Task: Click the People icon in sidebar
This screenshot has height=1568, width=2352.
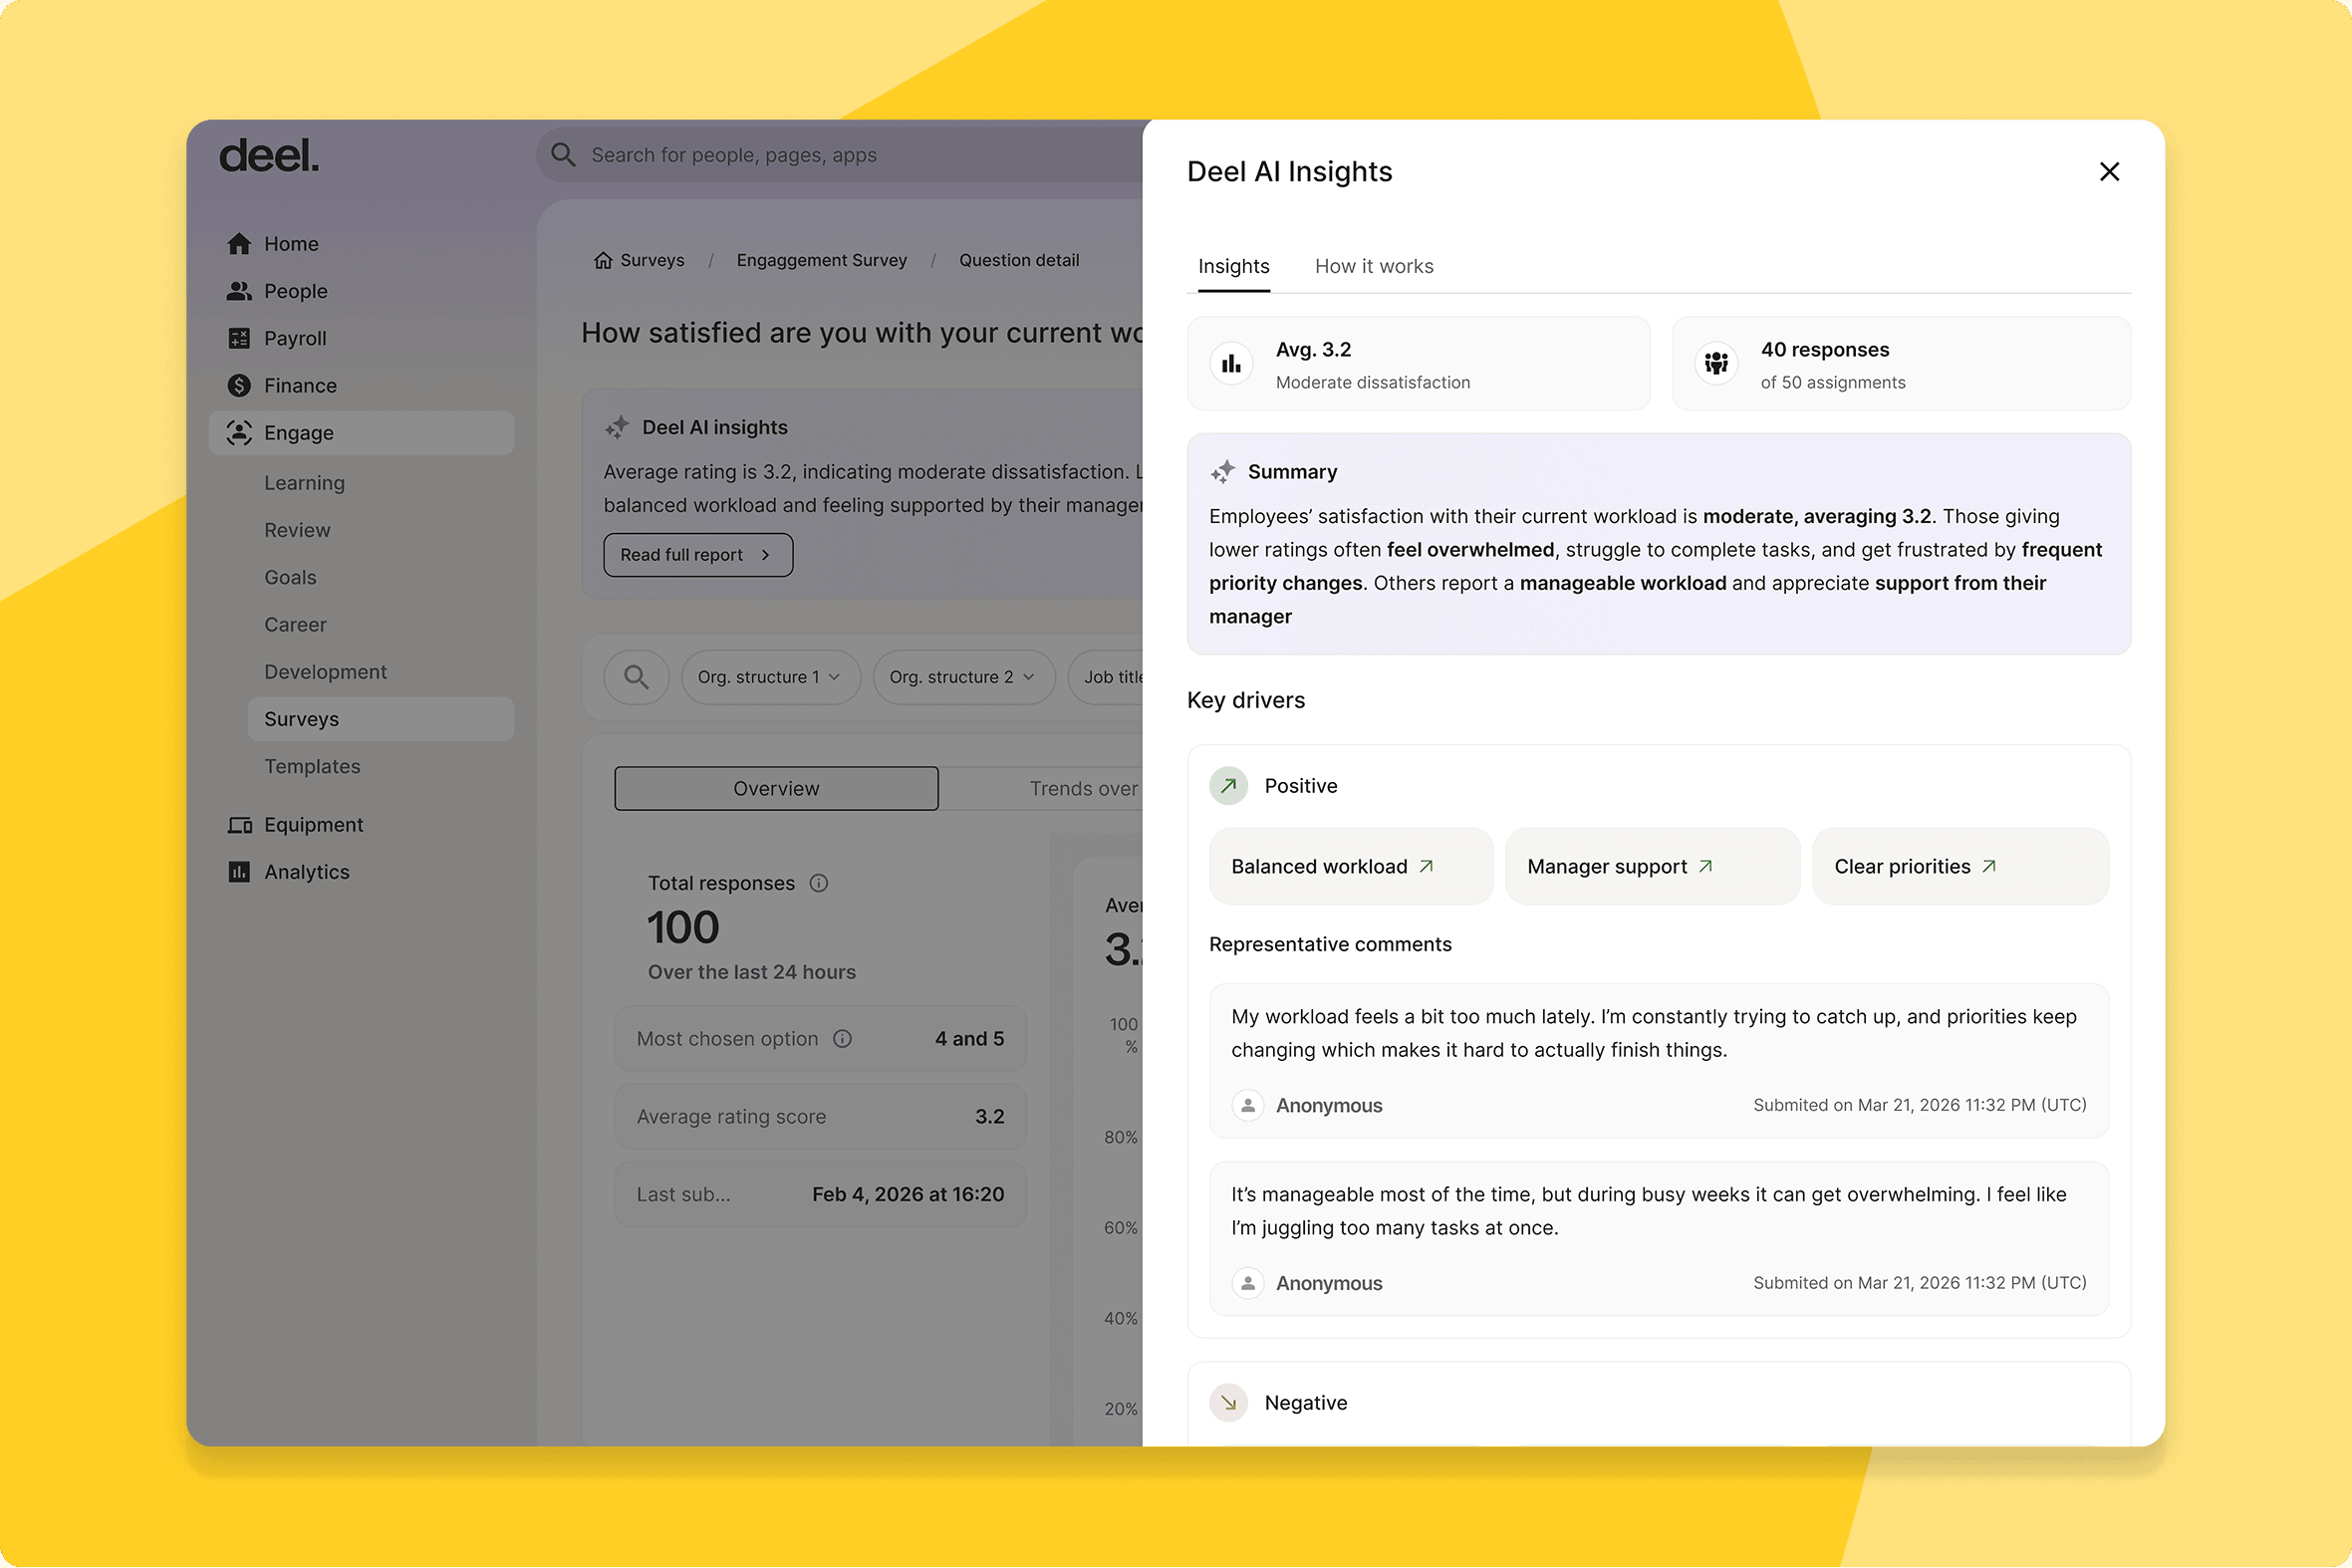Action: coord(239,291)
